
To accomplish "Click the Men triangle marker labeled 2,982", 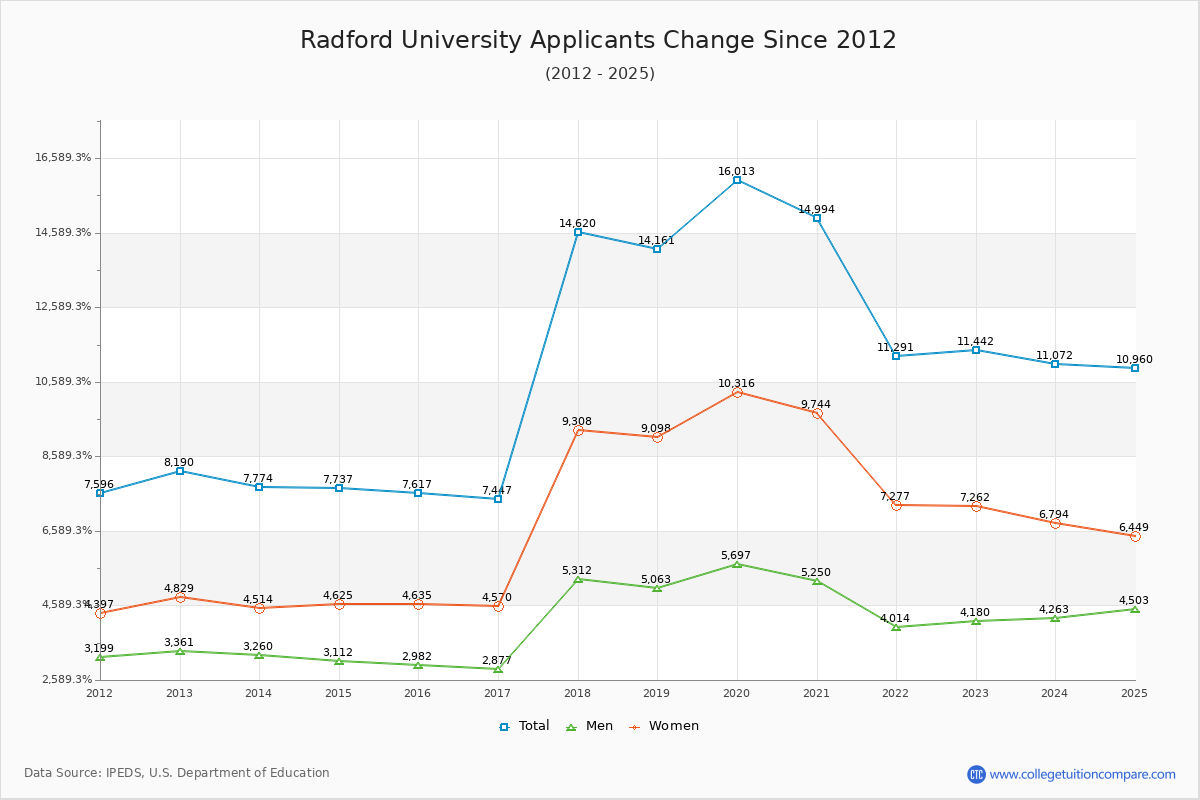I will coord(418,665).
